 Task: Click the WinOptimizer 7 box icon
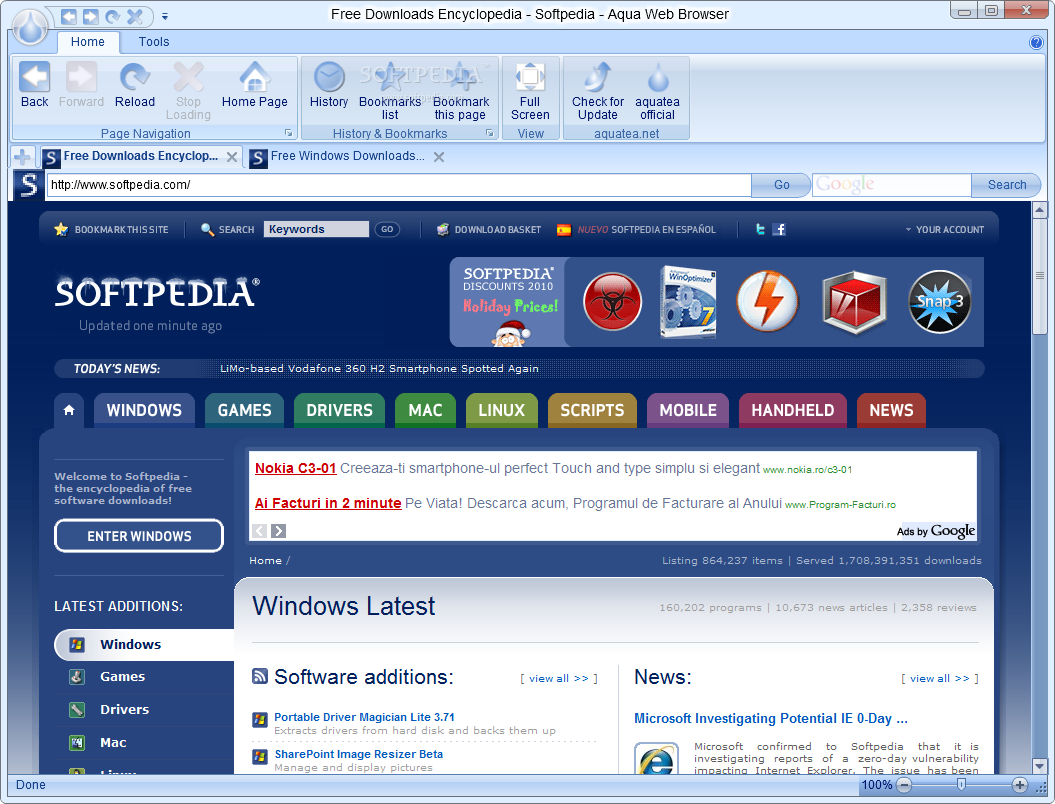point(688,301)
